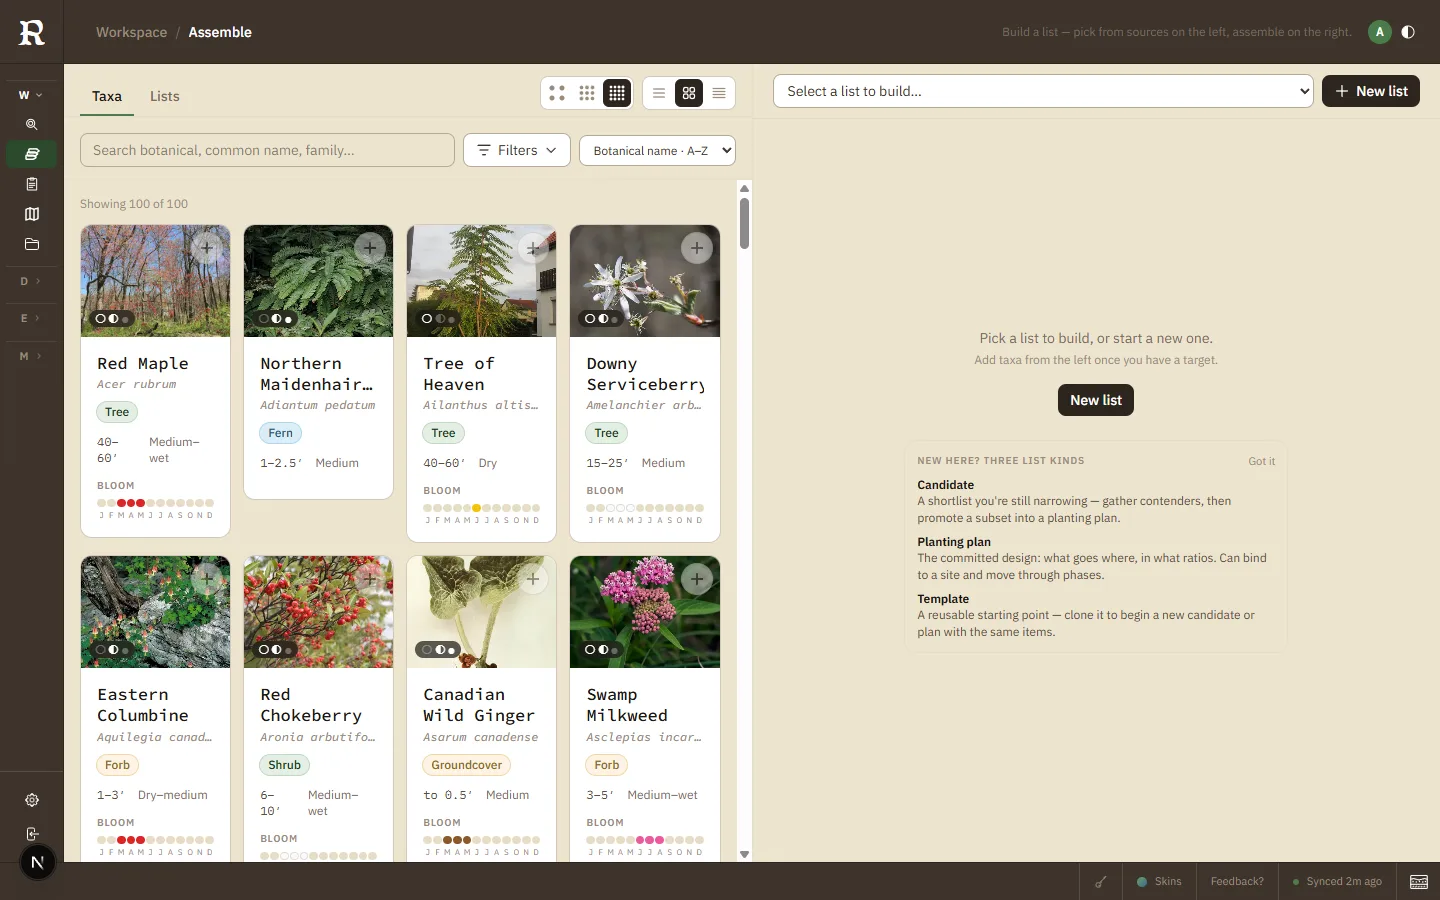1440x900 pixels.
Task: Dismiss the tips with Got it
Action: click(x=1261, y=461)
